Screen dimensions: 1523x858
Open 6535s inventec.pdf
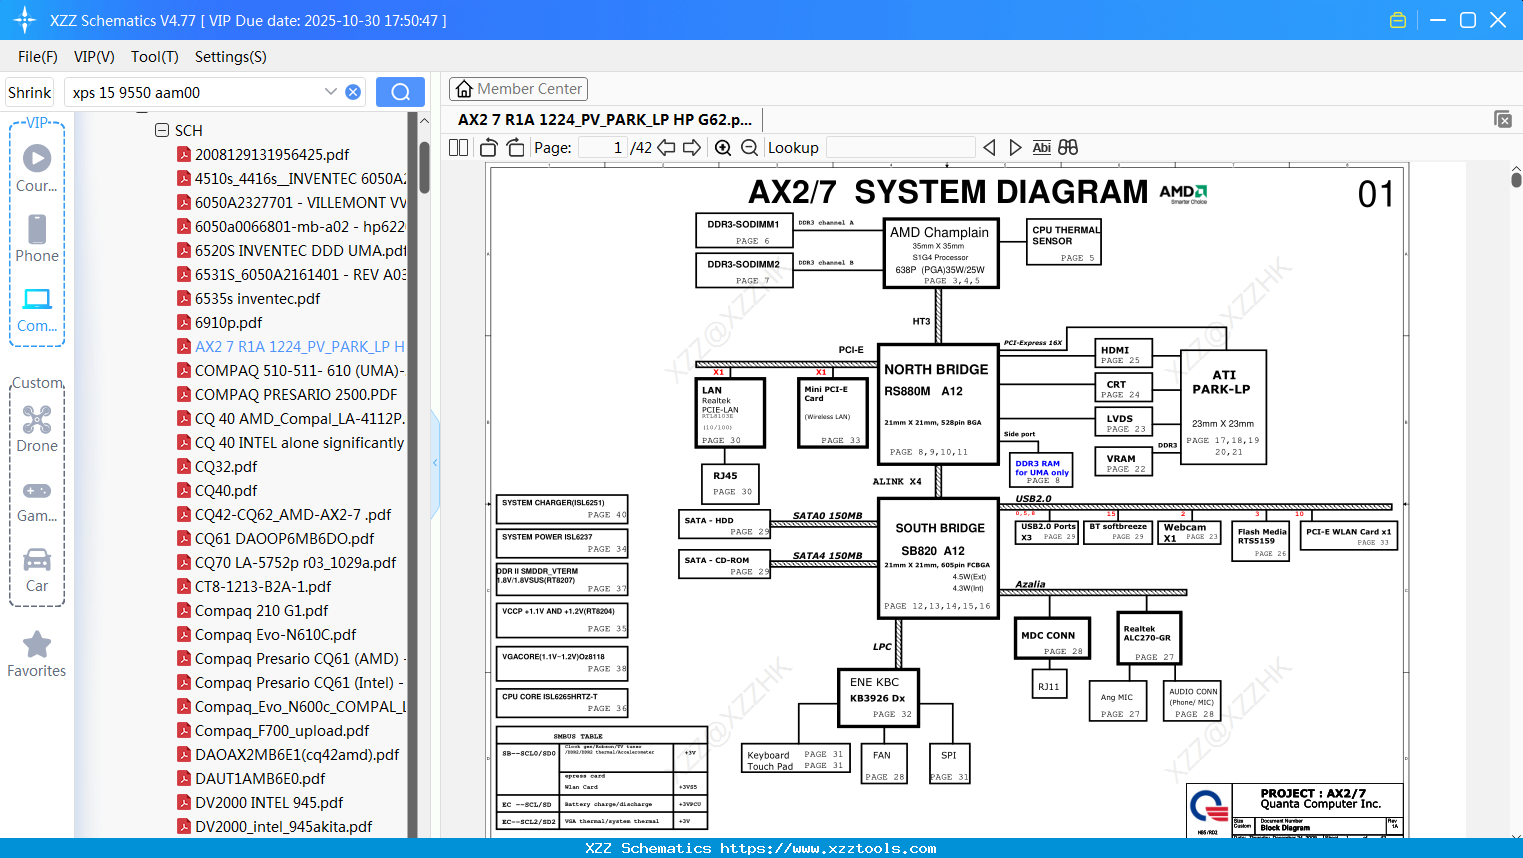click(x=257, y=298)
